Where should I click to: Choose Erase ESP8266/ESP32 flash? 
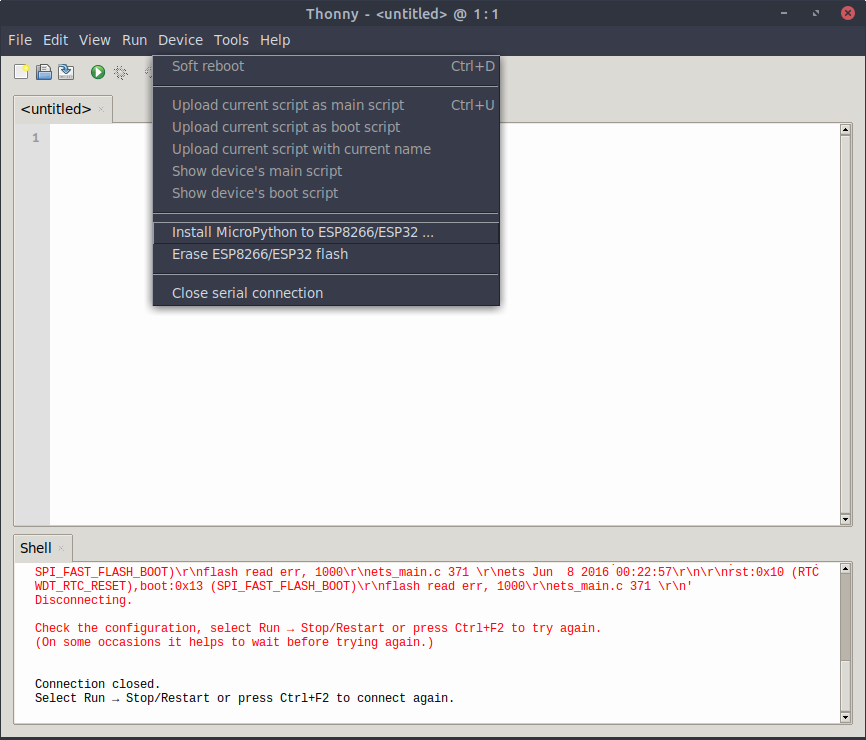click(x=326, y=255)
